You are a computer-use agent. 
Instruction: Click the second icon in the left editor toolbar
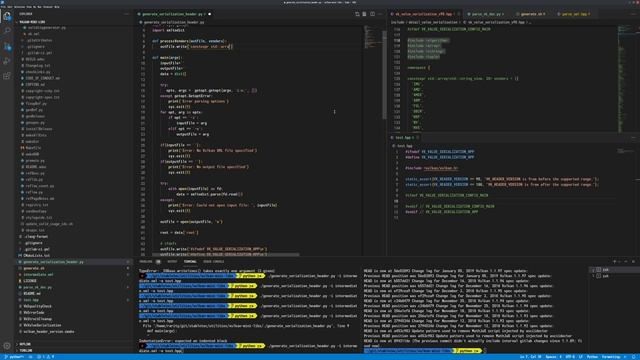[x=364, y=14]
